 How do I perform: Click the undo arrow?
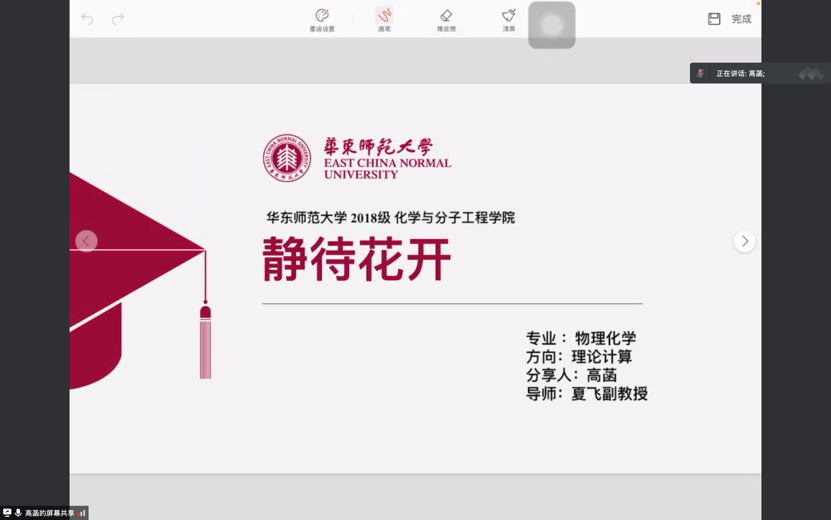(87, 19)
